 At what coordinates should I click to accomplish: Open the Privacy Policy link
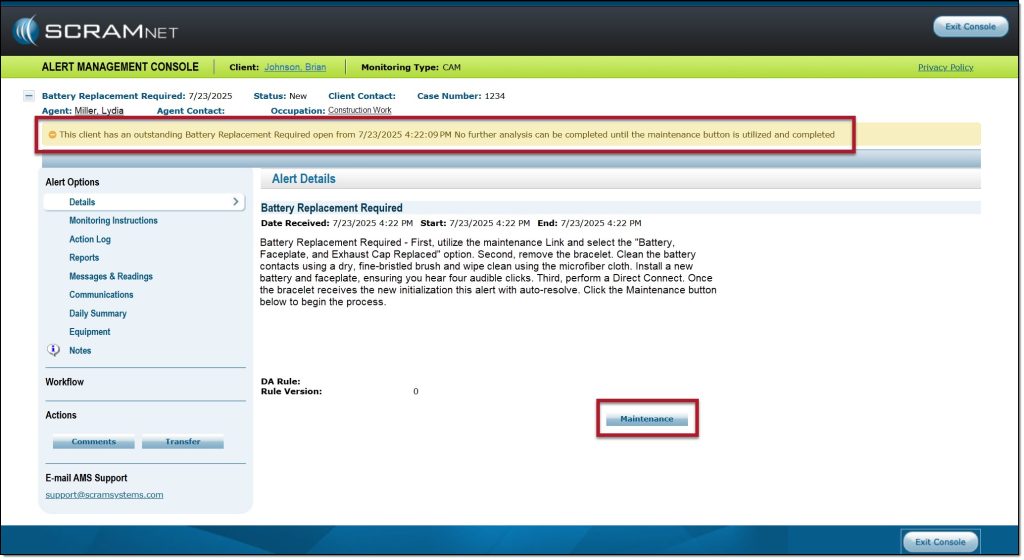(945, 68)
